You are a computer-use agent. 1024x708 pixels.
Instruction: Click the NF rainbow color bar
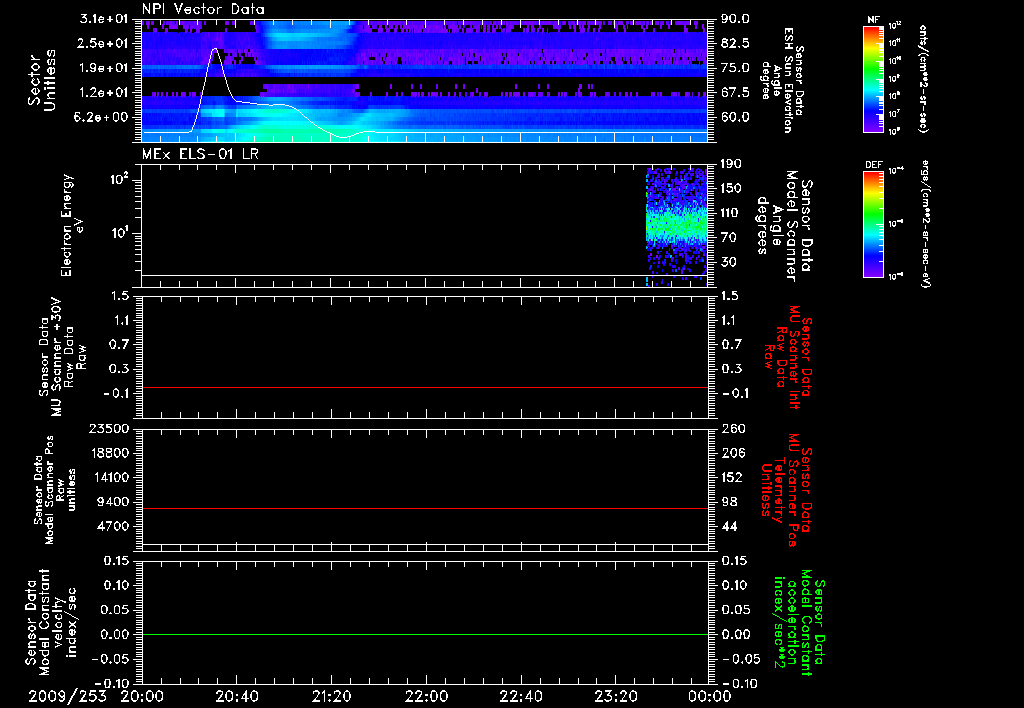pos(873,78)
